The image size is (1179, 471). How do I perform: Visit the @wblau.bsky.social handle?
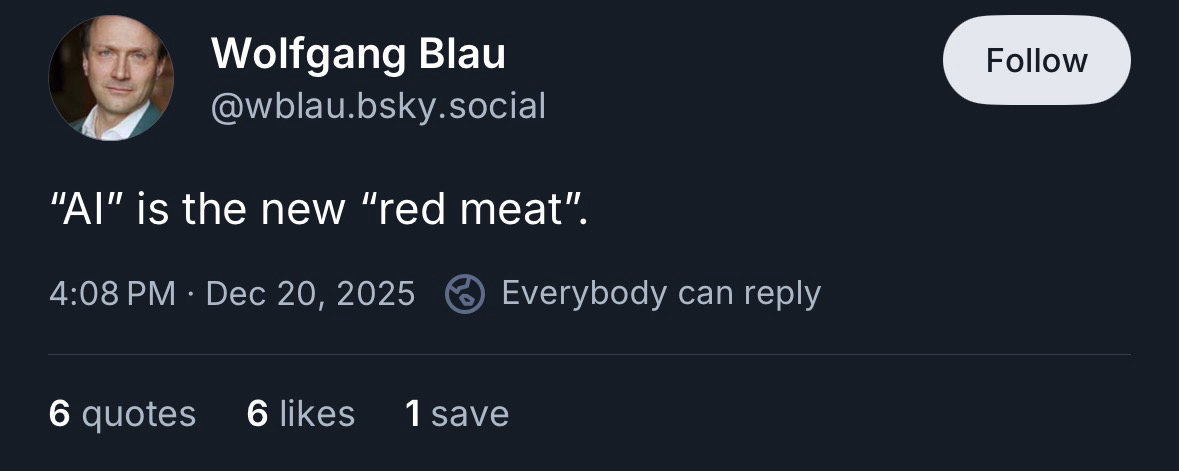point(378,104)
